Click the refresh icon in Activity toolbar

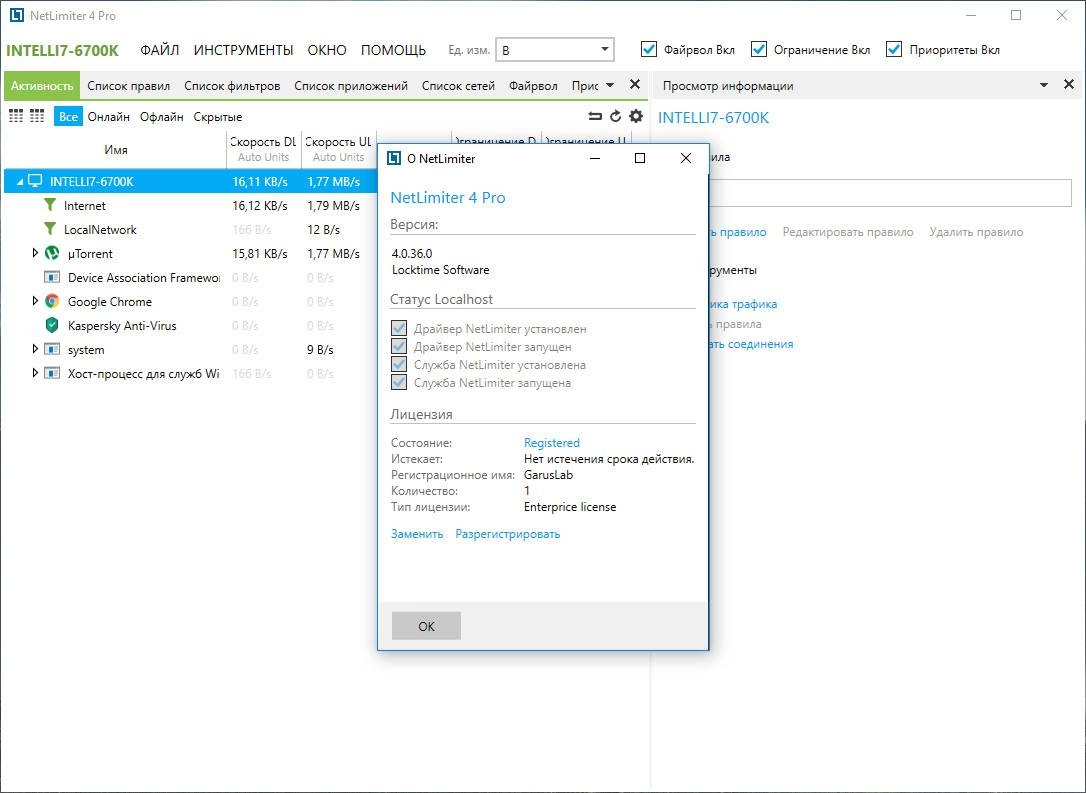click(615, 116)
